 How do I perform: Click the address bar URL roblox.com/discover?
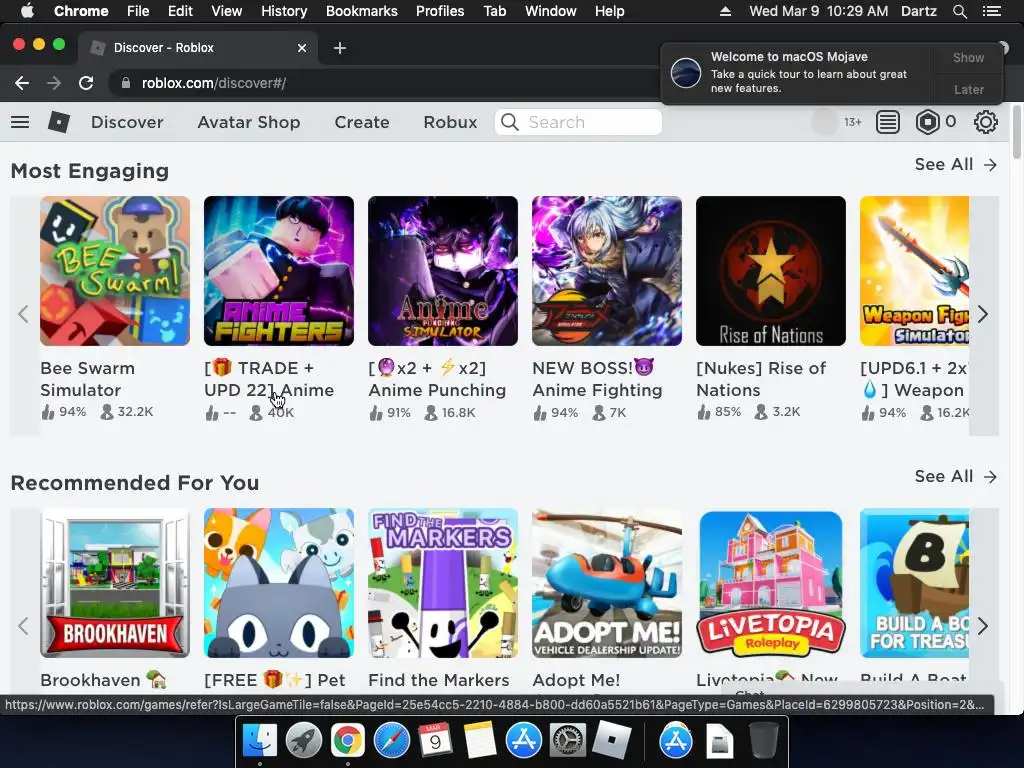pyautogui.click(x=214, y=83)
